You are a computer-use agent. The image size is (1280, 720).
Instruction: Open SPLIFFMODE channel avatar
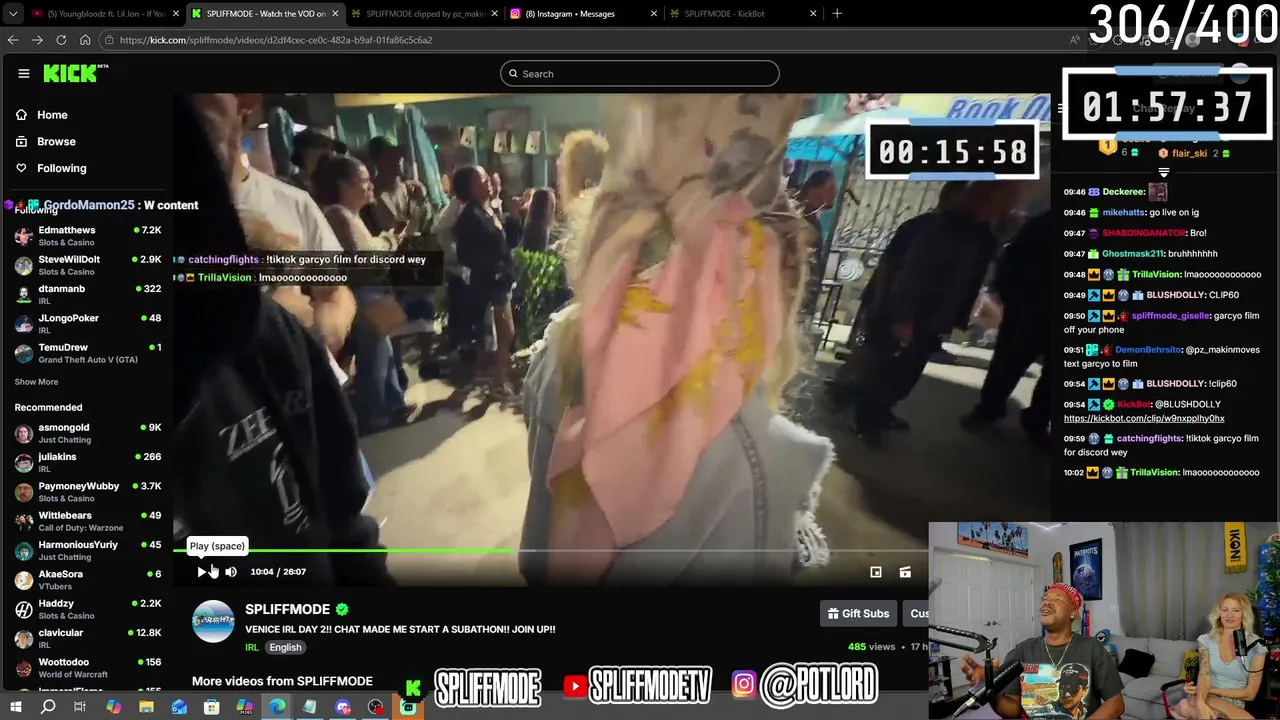click(213, 621)
